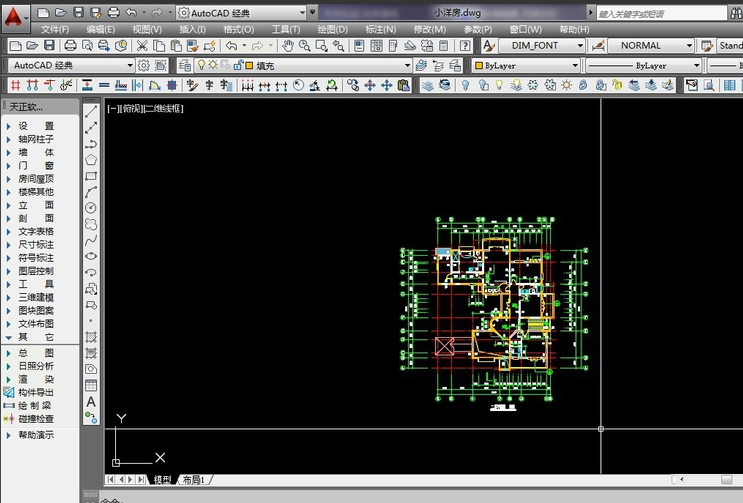Select the Multiline Text tool
Image resolution: width=743 pixels, height=503 pixels.
[x=91, y=402]
